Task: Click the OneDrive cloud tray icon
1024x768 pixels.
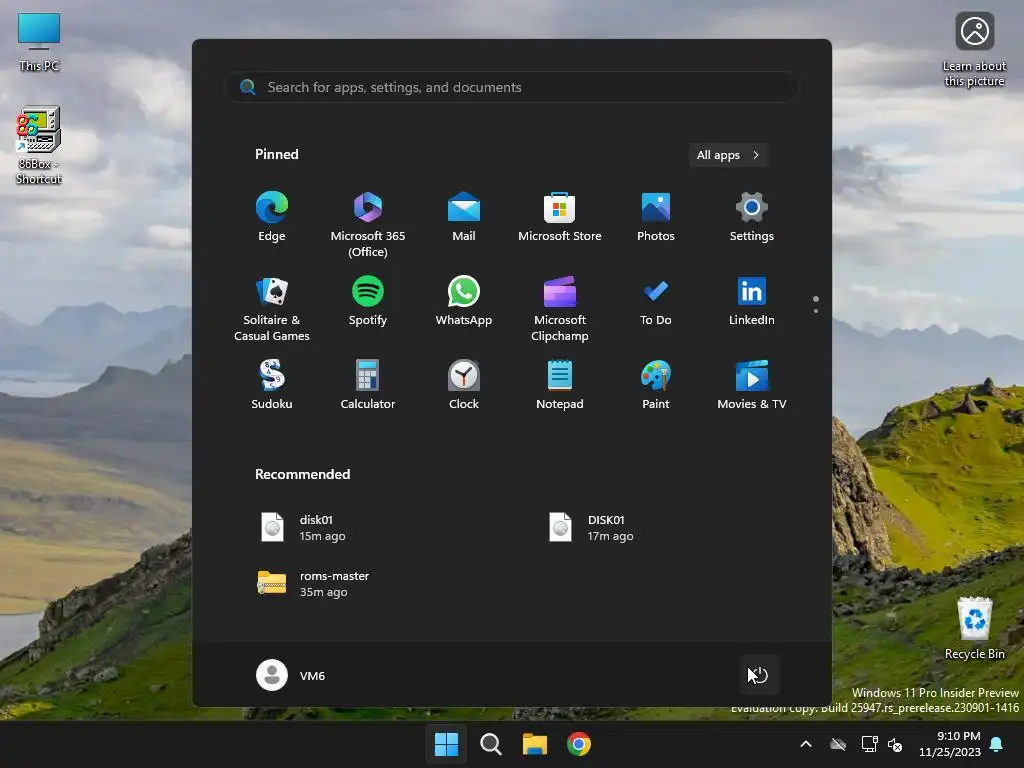Action: coord(838,744)
